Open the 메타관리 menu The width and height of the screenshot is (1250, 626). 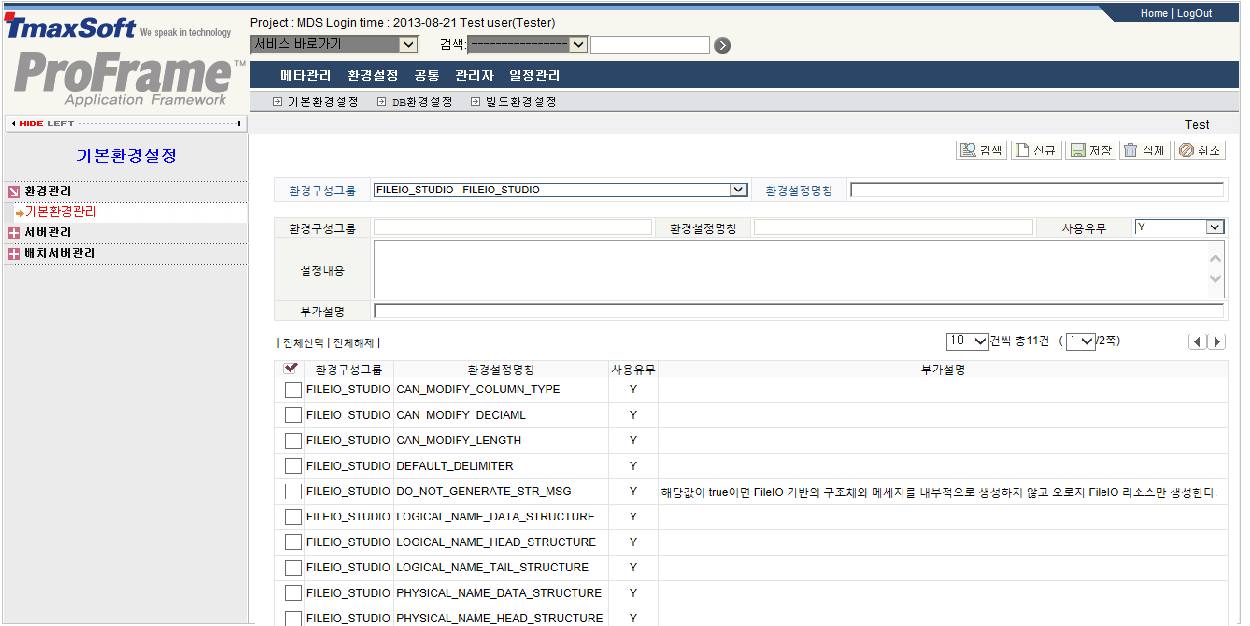click(305, 76)
